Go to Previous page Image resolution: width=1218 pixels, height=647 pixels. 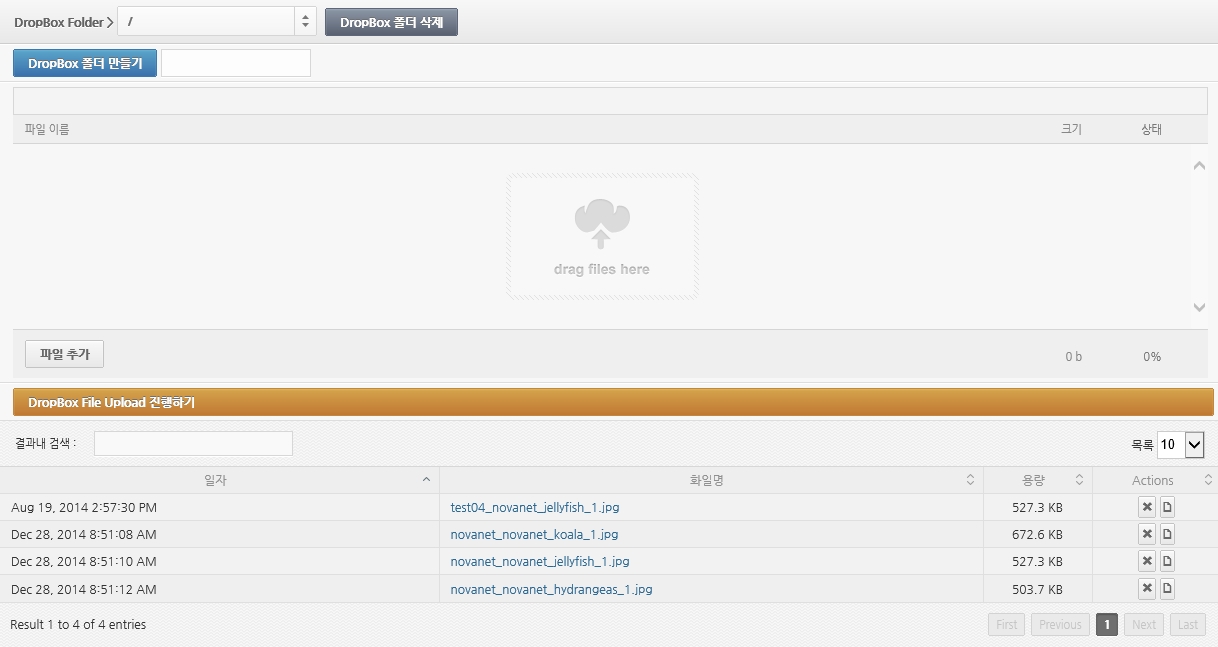tap(1060, 624)
